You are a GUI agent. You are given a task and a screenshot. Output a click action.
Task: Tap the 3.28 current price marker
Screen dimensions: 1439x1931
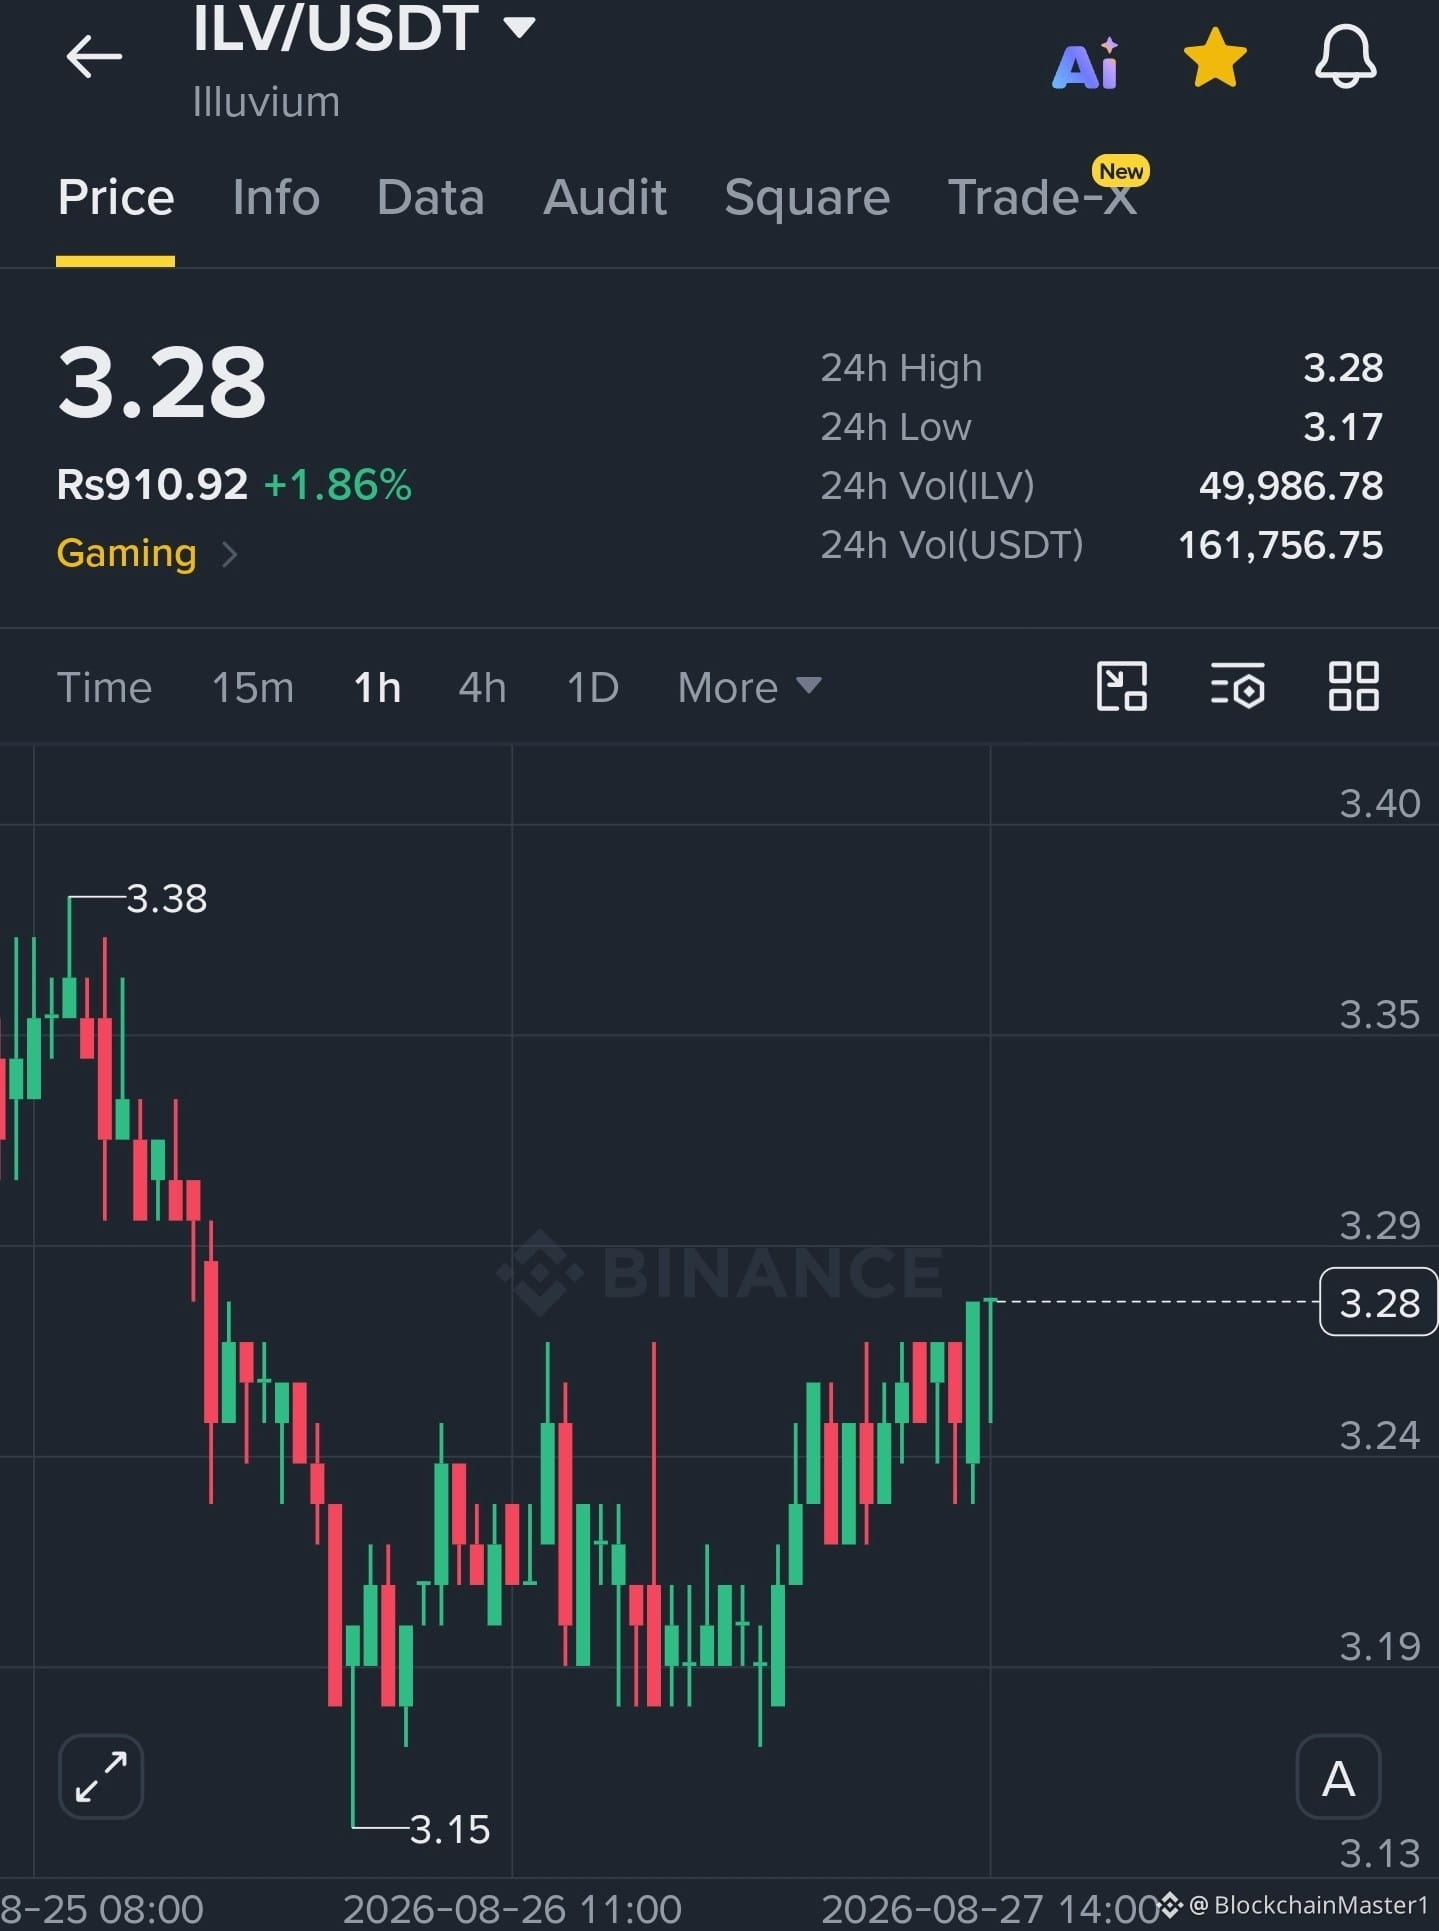click(x=1379, y=1302)
